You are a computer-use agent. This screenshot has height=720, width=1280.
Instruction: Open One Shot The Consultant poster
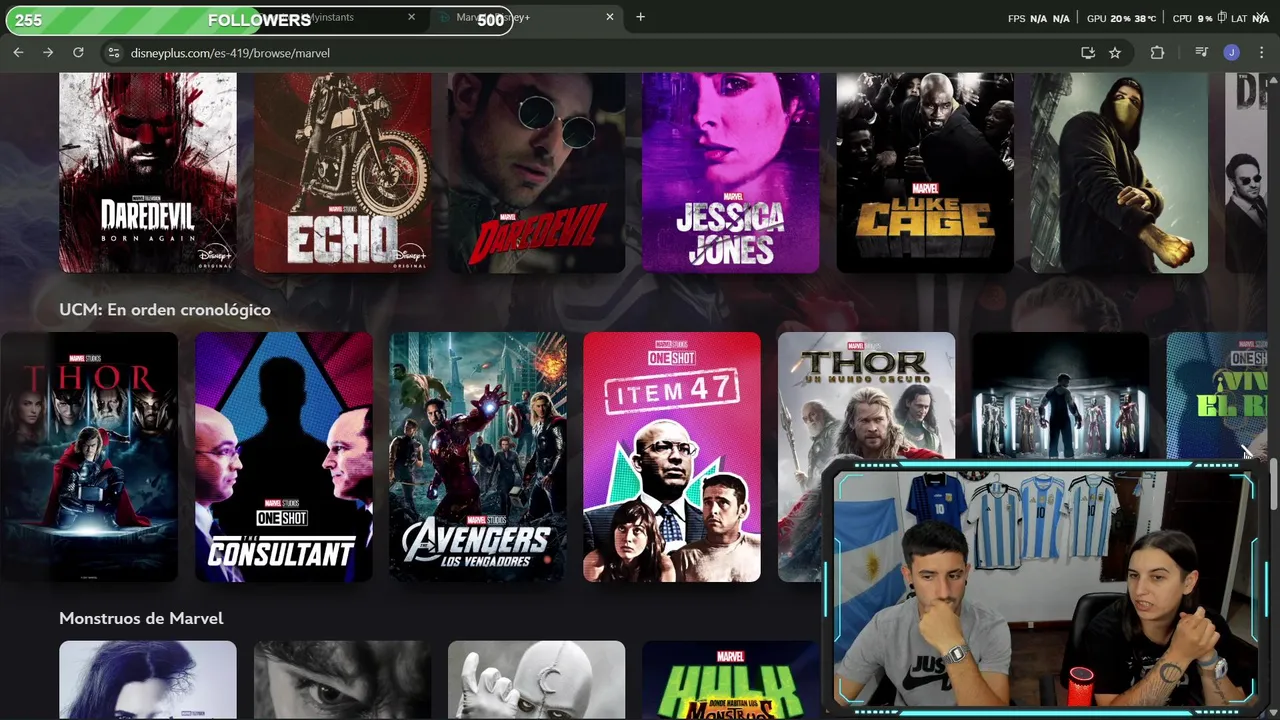[284, 457]
